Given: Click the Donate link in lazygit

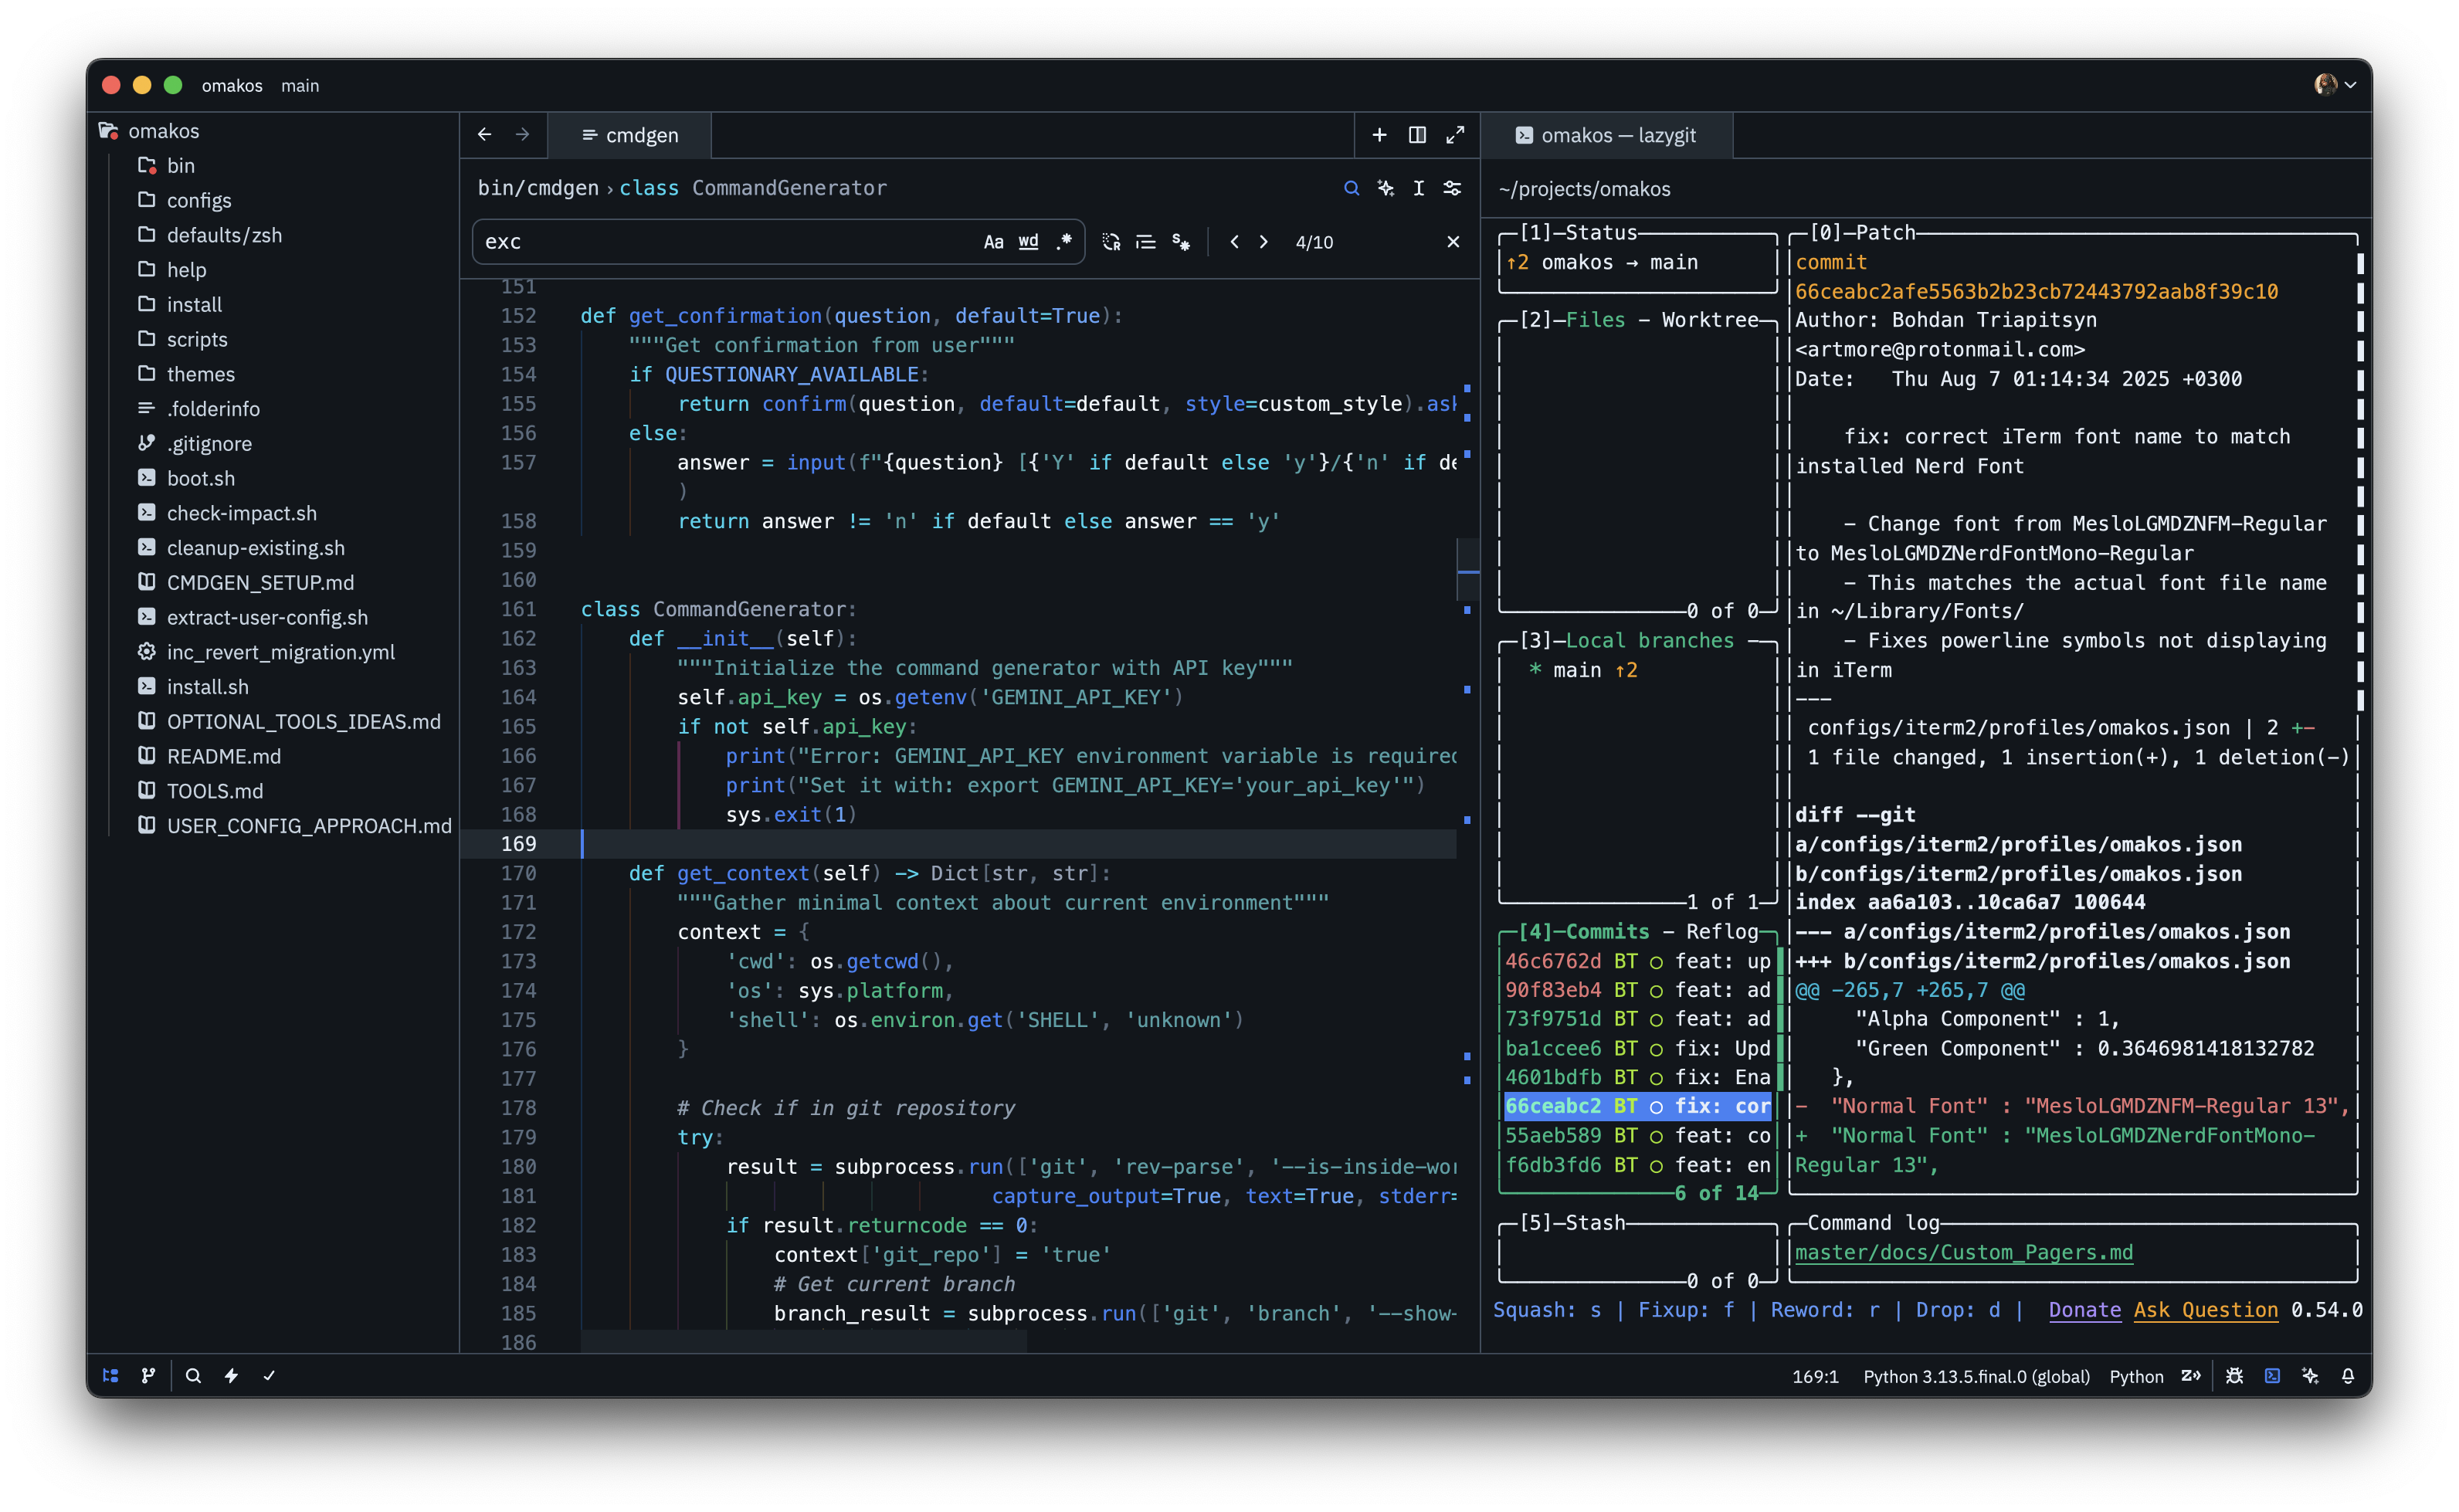Looking at the screenshot, I should click(x=2084, y=1310).
